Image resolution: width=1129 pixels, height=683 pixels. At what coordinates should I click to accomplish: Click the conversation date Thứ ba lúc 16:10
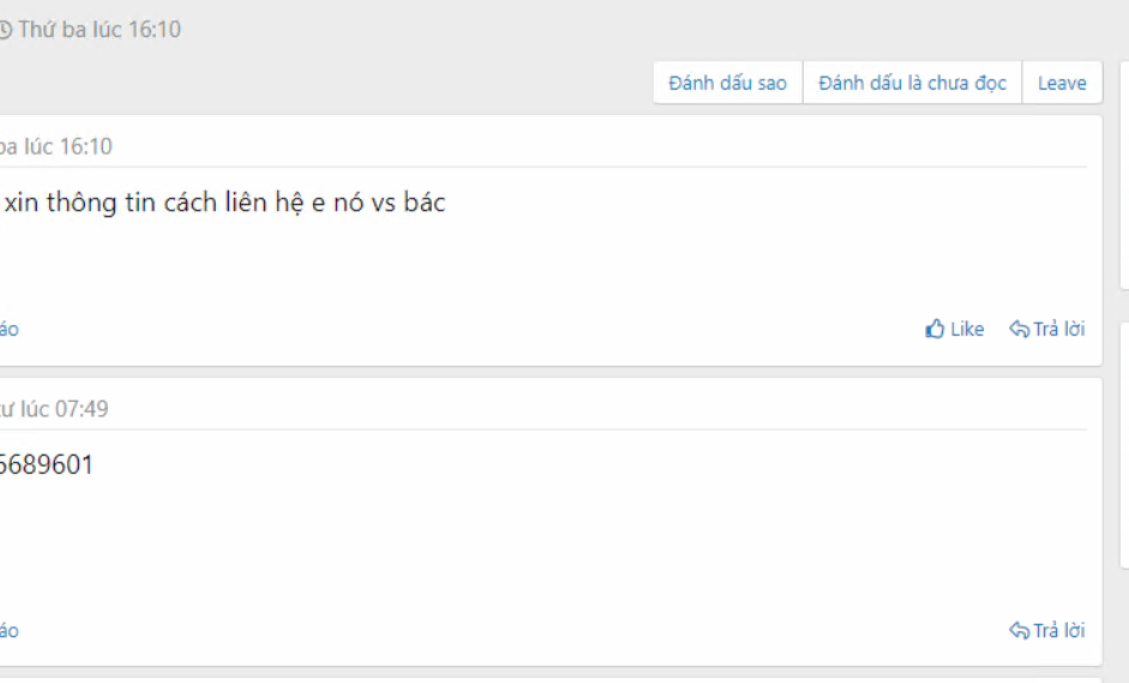pos(99,30)
